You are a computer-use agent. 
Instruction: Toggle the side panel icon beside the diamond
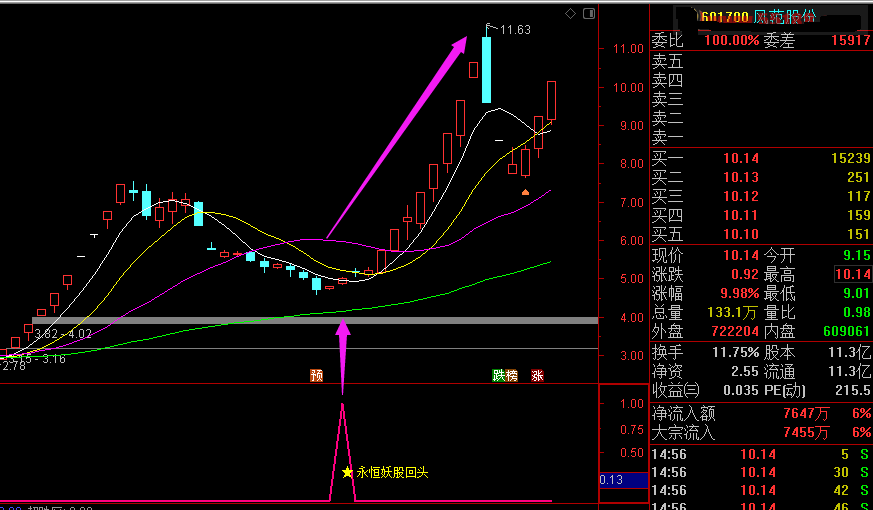click(x=589, y=13)
